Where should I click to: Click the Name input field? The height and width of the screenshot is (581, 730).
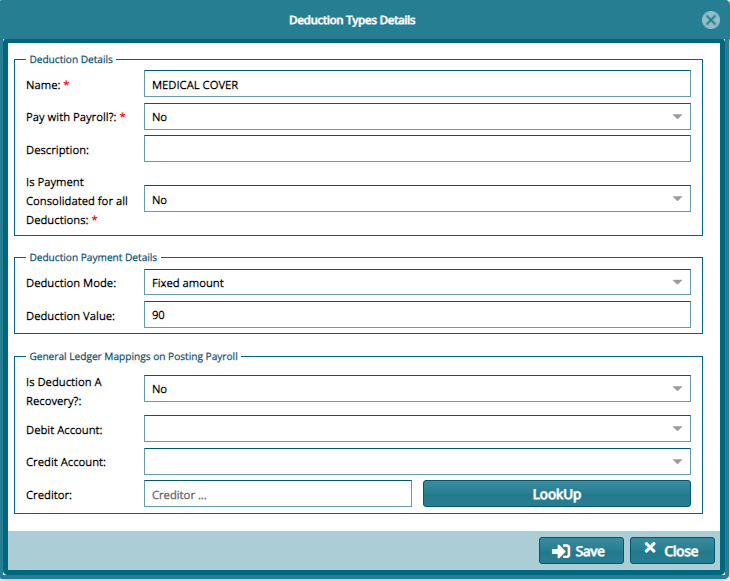(417, 84)
